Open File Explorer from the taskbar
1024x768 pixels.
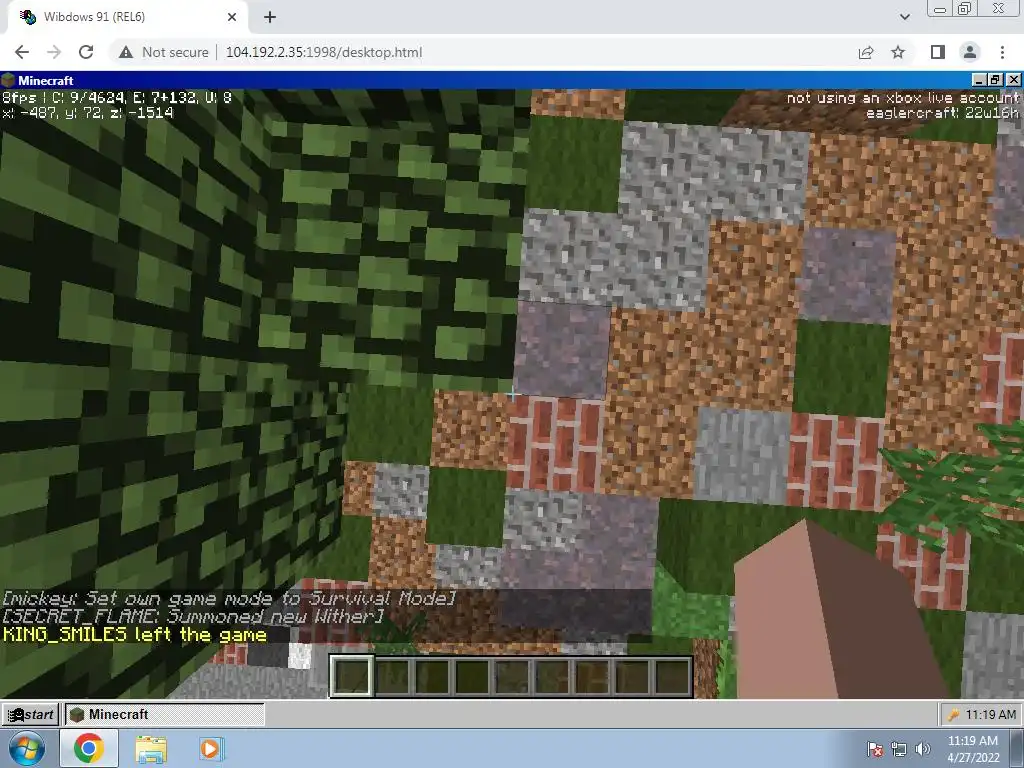pyautogui.click(x=151, y=748)
